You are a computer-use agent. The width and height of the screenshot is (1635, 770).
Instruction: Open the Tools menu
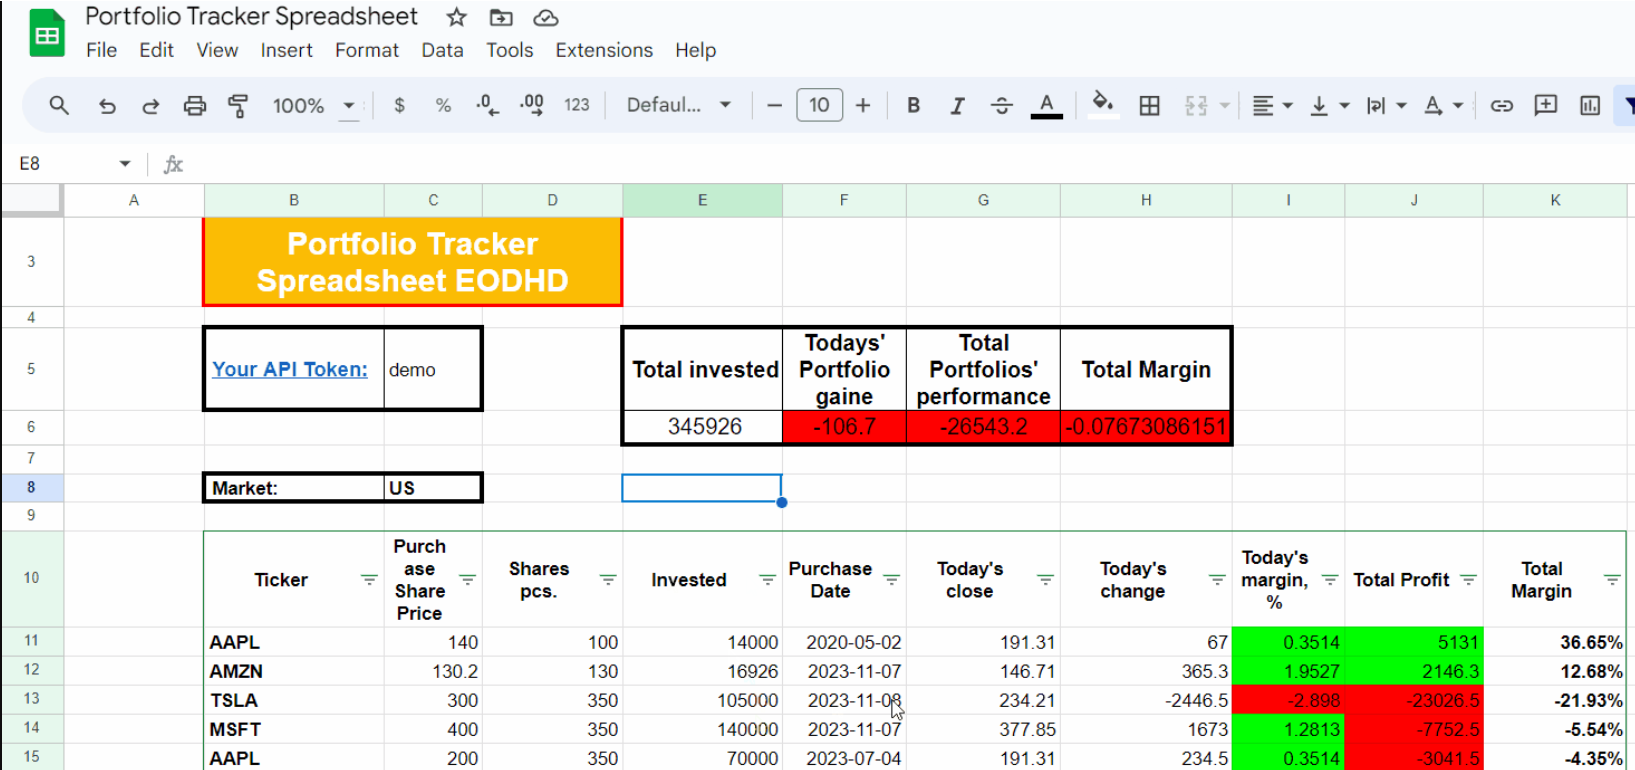510,50
